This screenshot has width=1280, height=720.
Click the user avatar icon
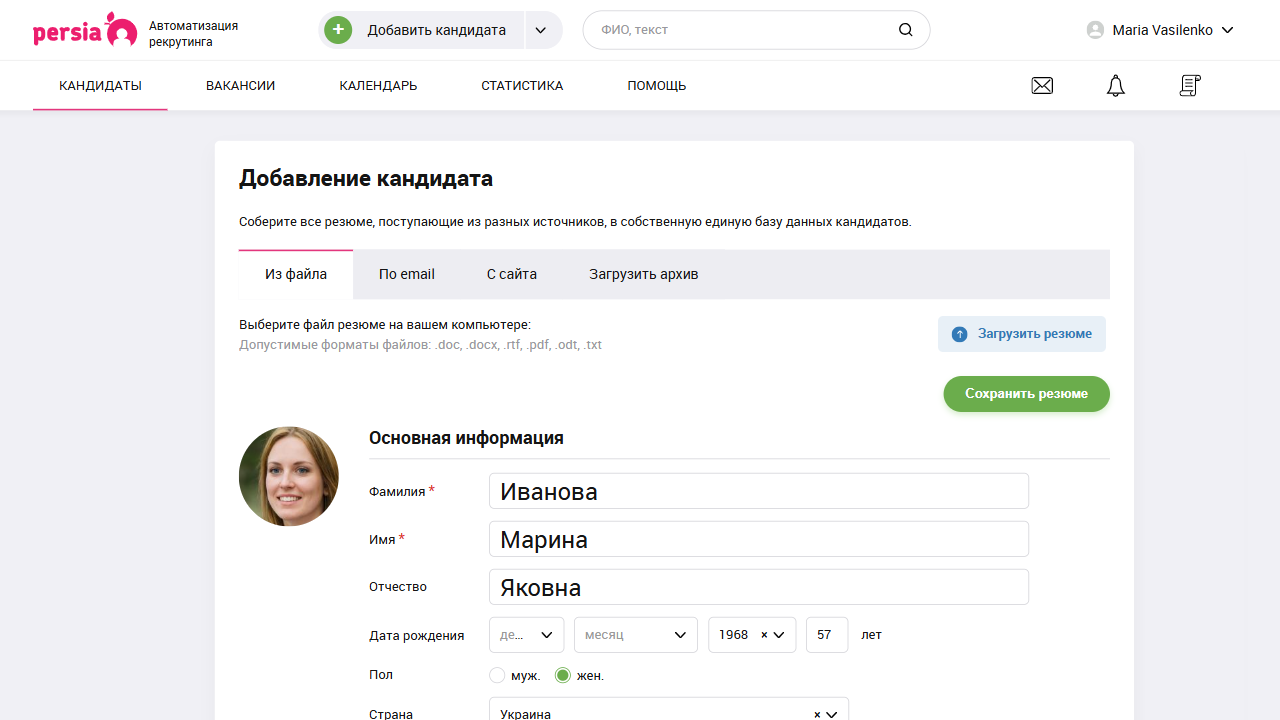click(1095, 29)
